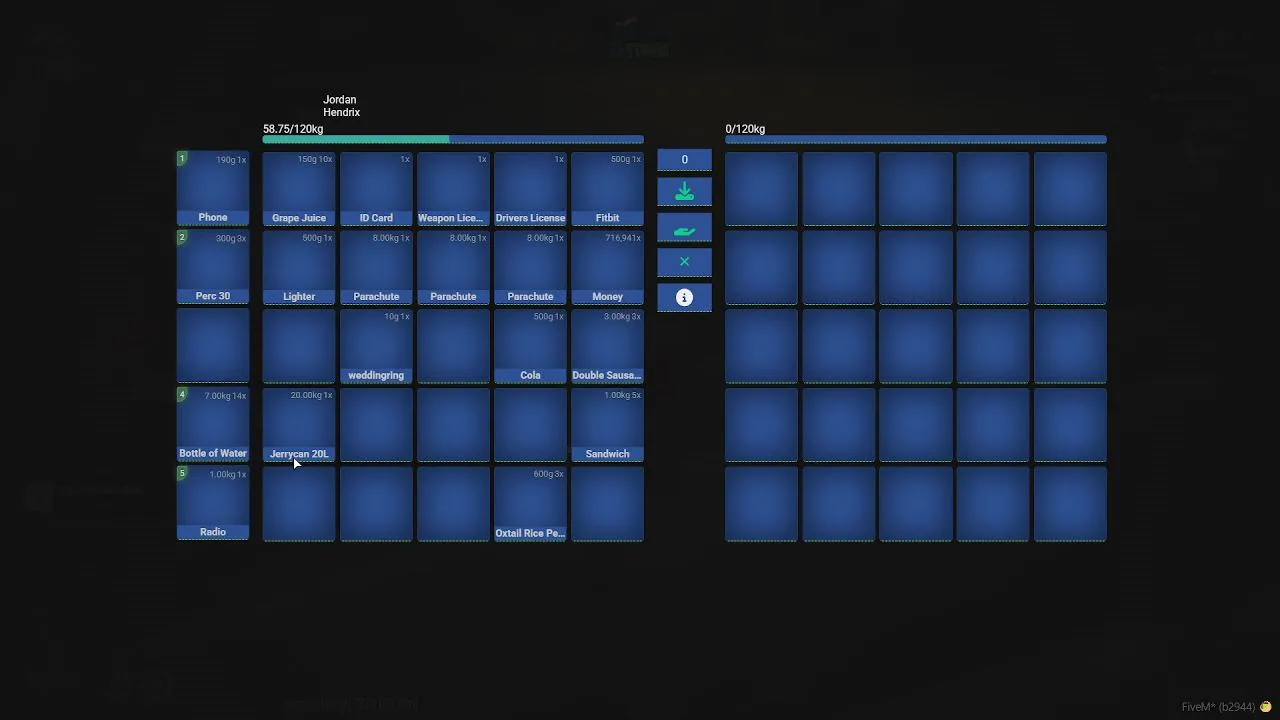
Task: Select the Phone slot in hotbar 1
Action: [213, 189]
